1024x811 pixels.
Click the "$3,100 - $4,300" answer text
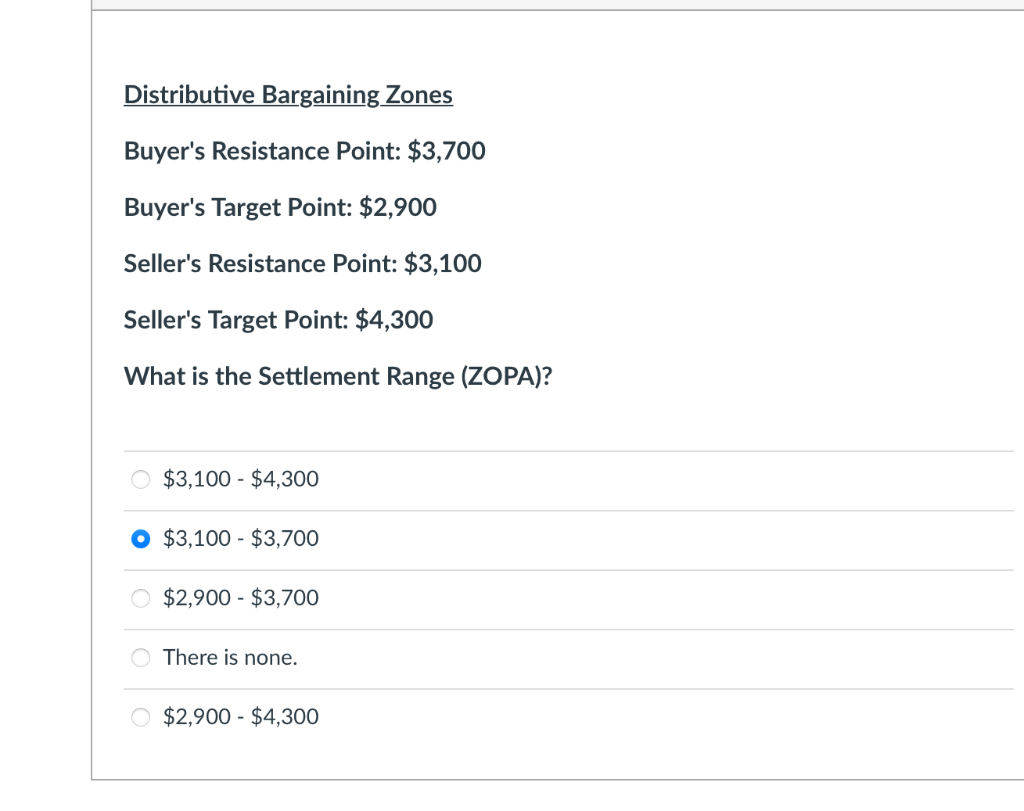click(x=240, y=479)
